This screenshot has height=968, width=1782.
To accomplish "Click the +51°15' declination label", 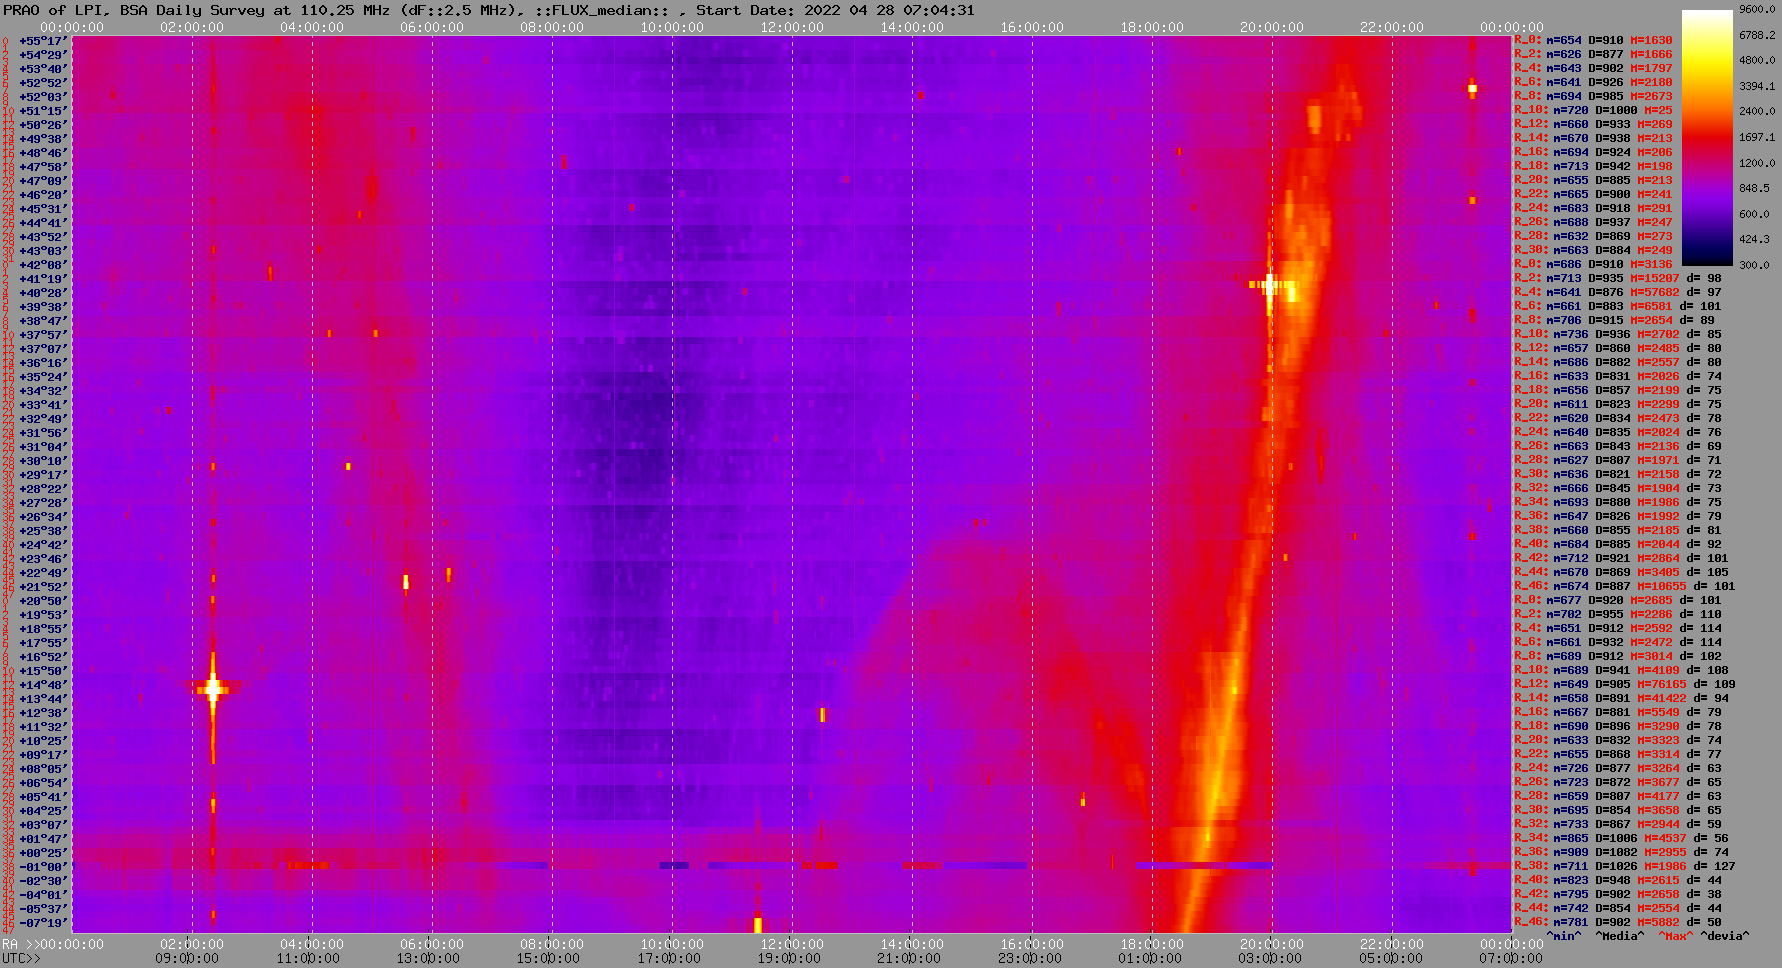I will [43, 111].
